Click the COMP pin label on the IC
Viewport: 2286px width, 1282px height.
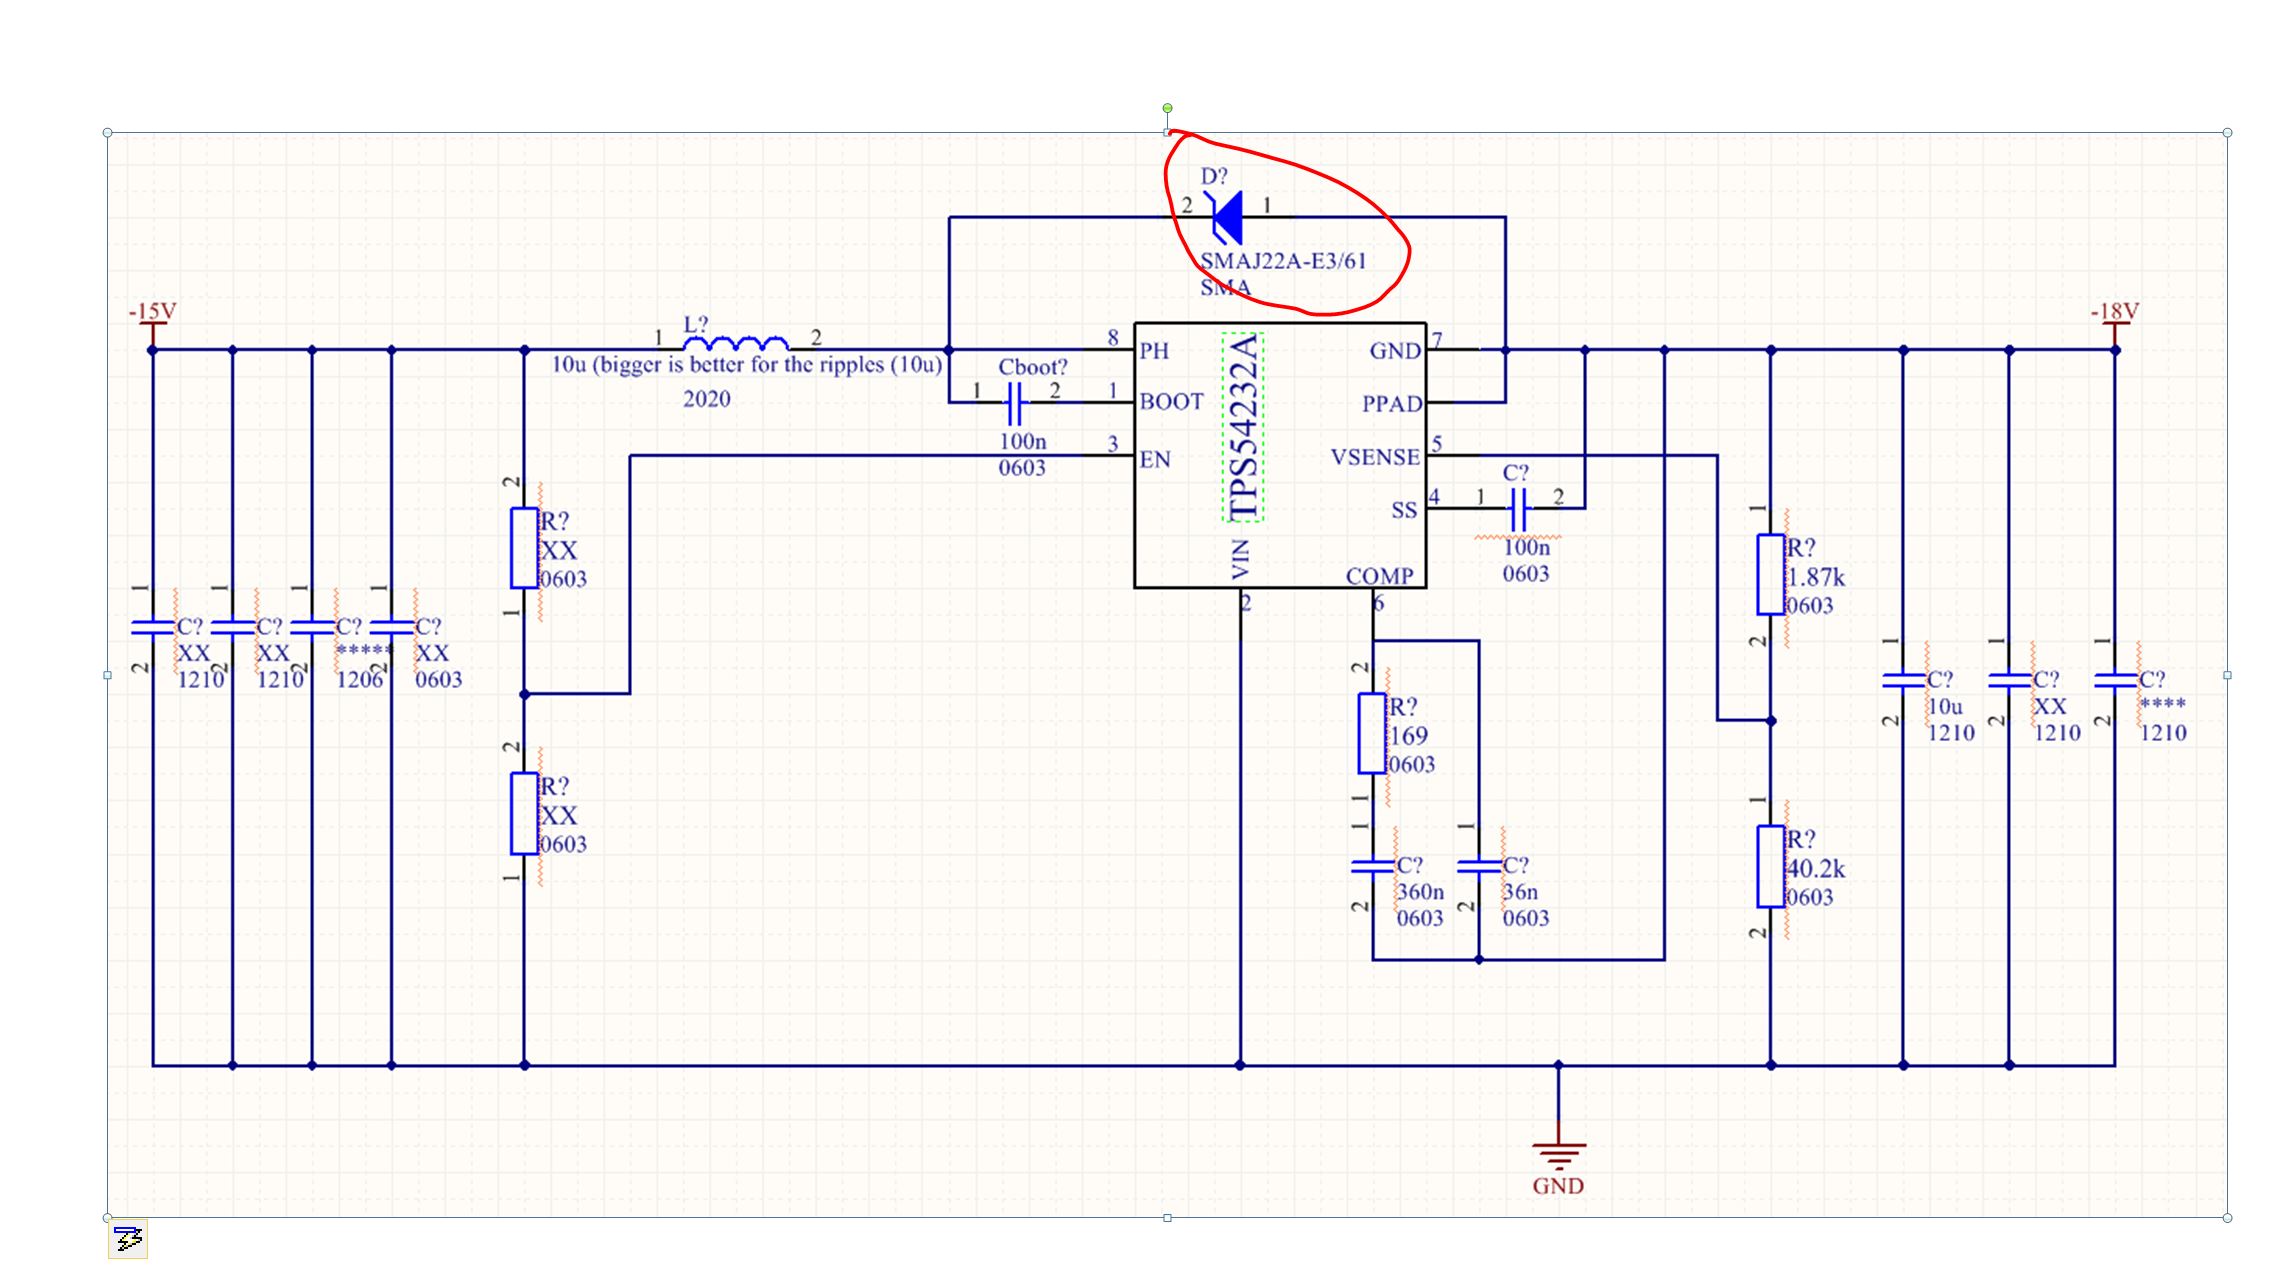point(1379,576)
